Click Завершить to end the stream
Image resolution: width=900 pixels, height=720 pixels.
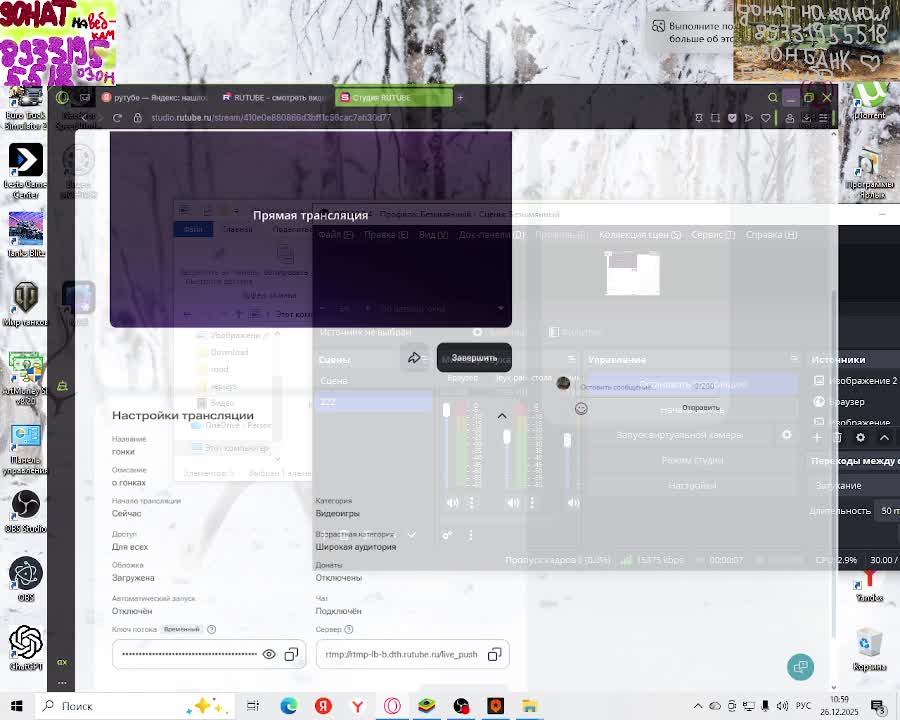tap(474, 358)
